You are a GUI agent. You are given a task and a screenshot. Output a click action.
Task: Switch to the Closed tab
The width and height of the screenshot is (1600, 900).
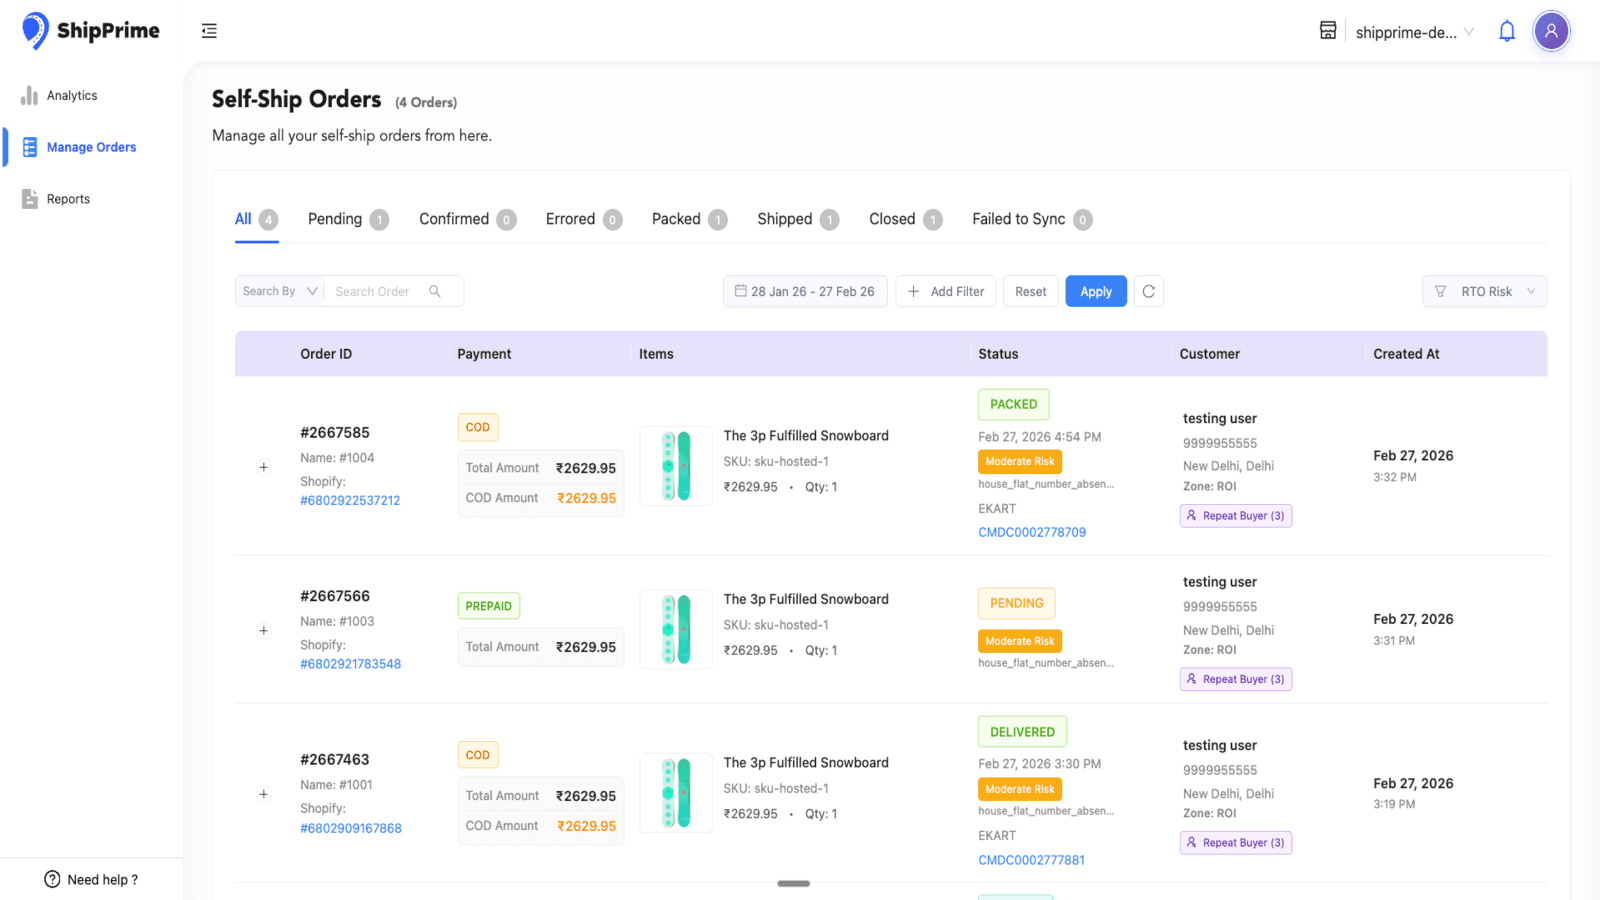(x=905, y=219)
